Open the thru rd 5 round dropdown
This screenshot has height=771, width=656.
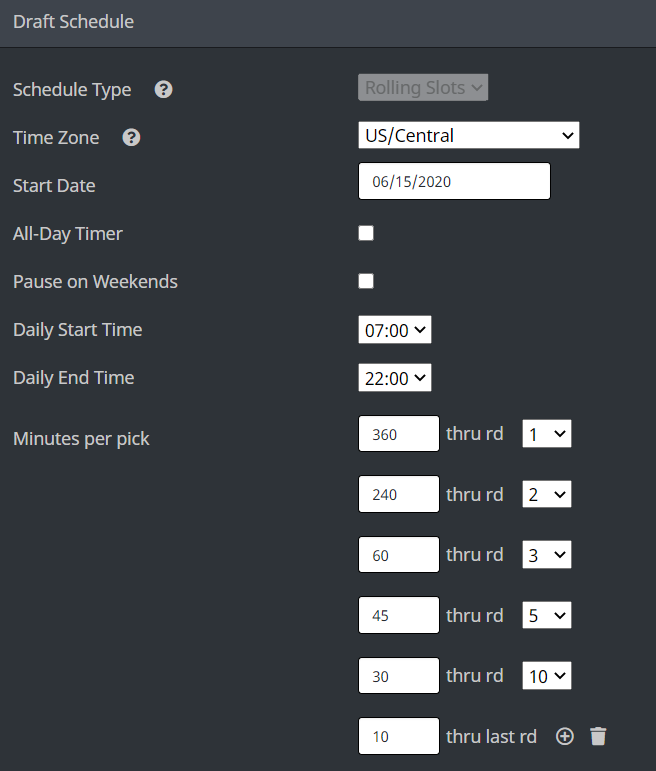547,615
